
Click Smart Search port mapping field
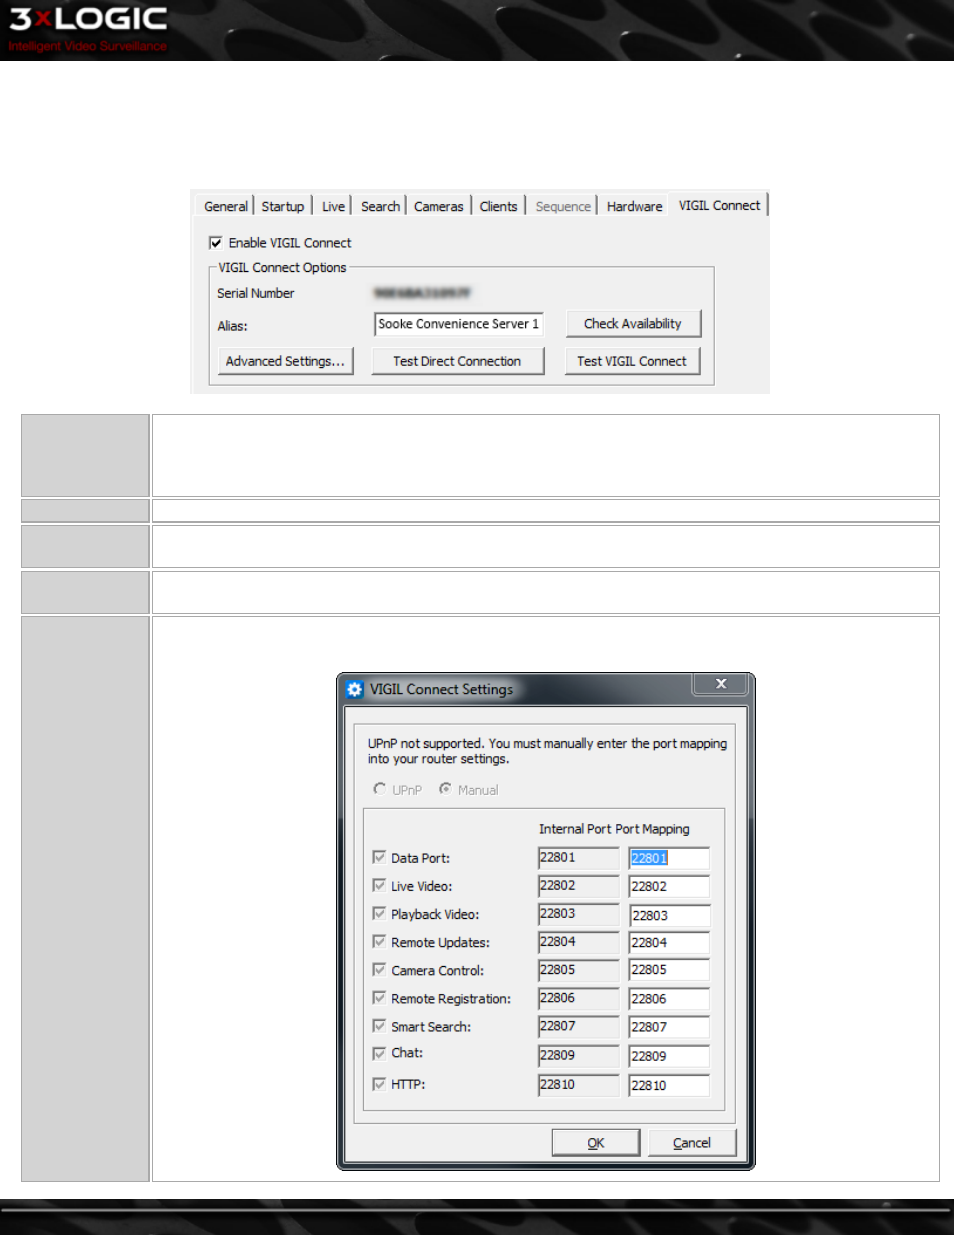(x=669, y=1027)
